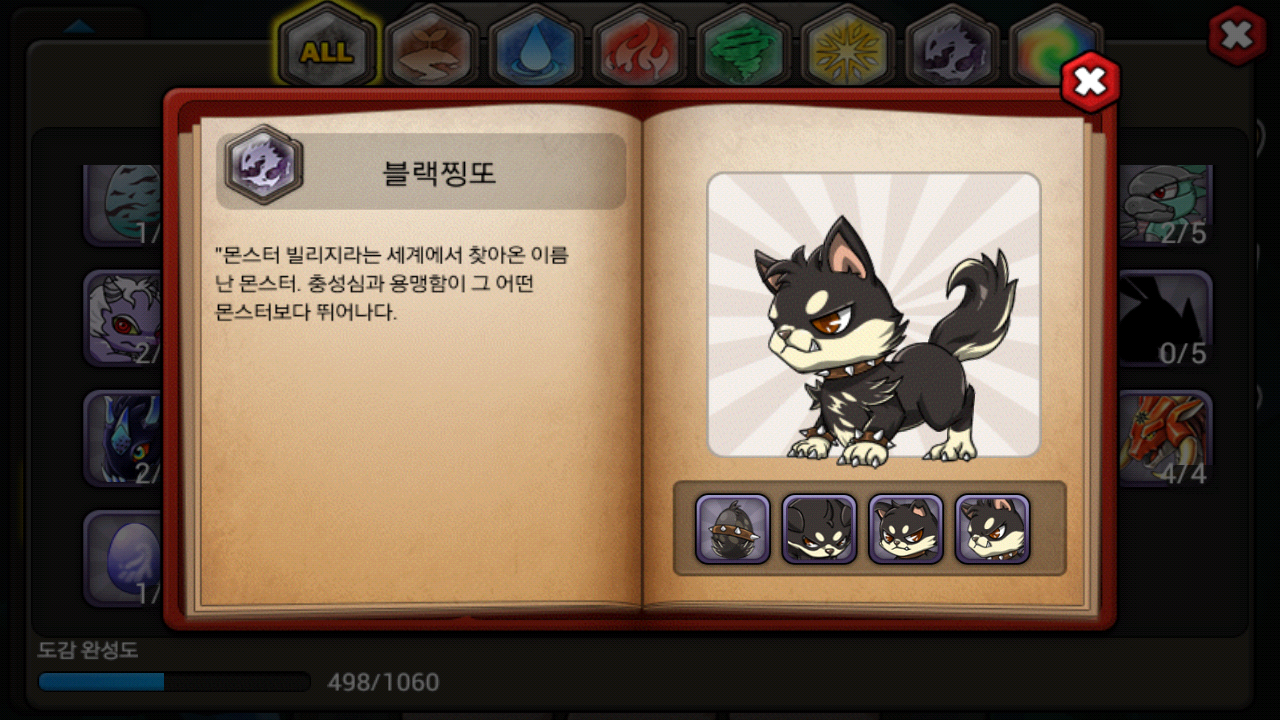
Task: Select the fourth evolution collared dog thumbnail
Action: 992,529
